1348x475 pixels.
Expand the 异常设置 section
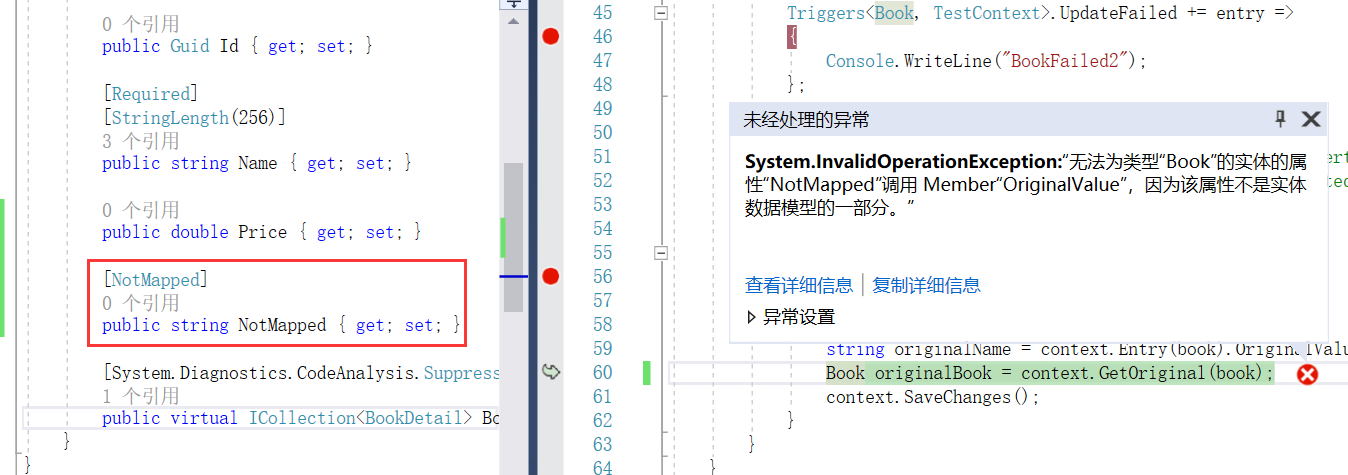click(791, 317)
